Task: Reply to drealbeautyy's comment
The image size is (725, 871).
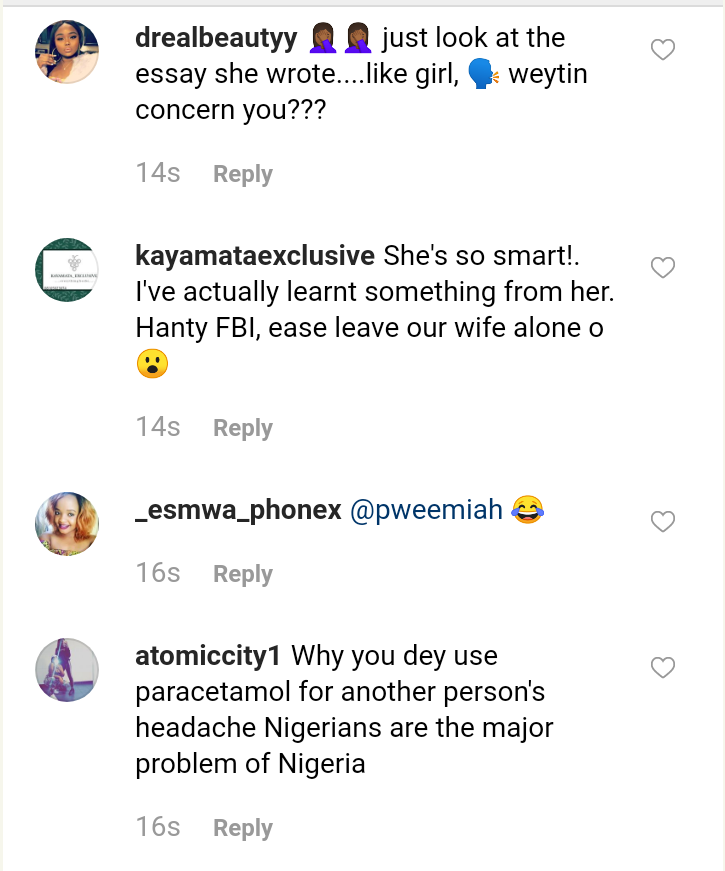Action: click(x=243, y=174)
